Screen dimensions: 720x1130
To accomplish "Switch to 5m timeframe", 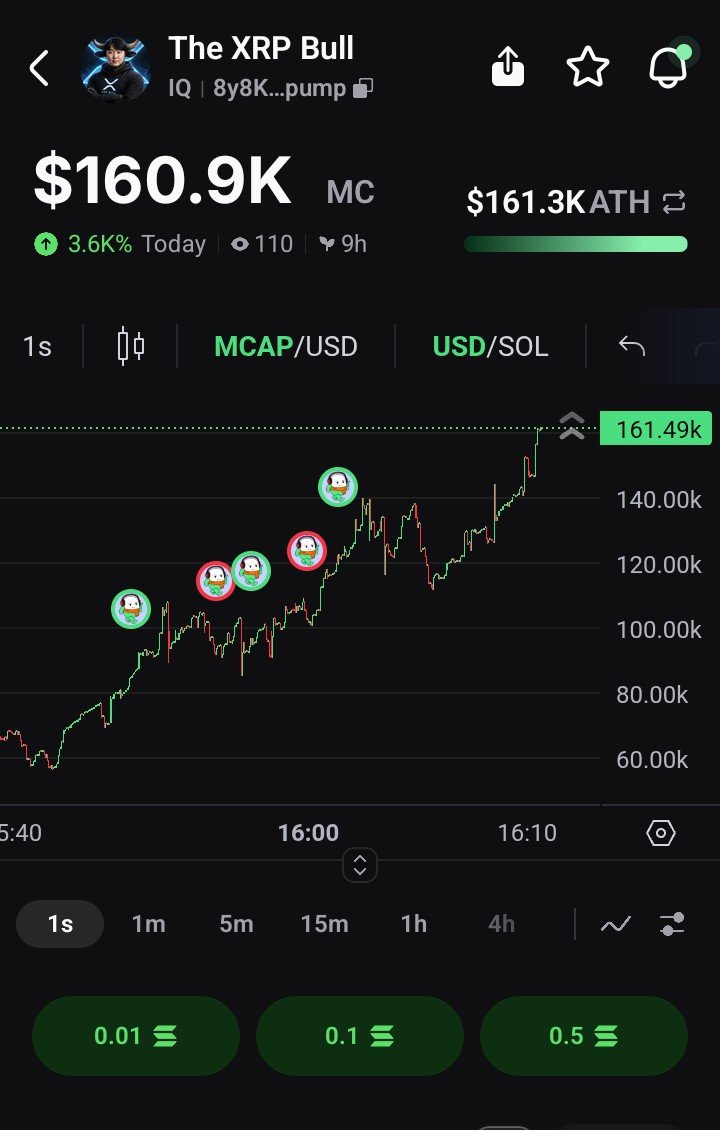I will tap(236, 924).
